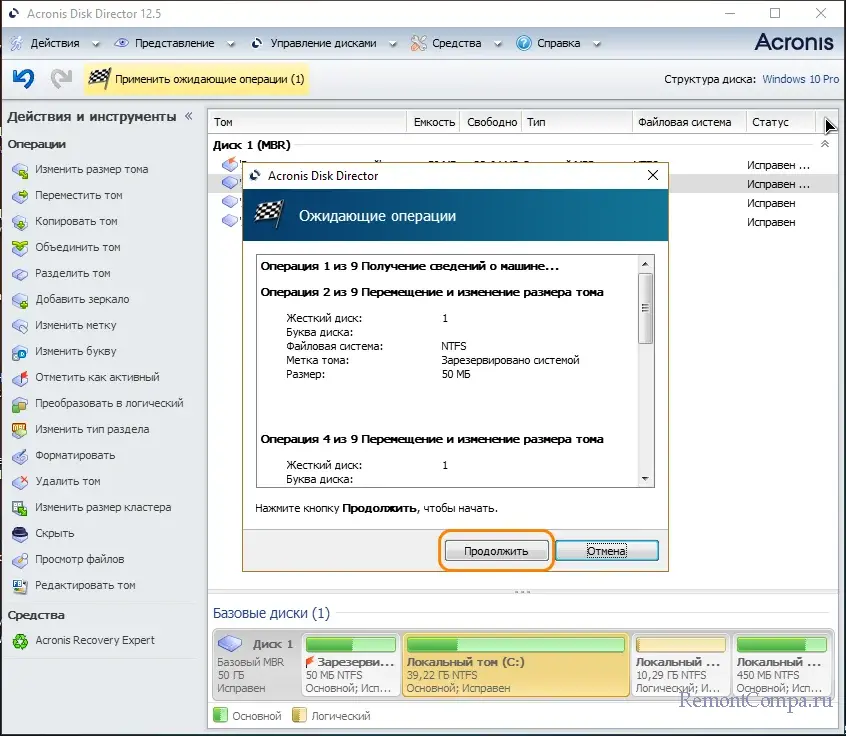Collapse the Диск 1 (MBR) volume group
846x736 pixels.
pos(824,144)
